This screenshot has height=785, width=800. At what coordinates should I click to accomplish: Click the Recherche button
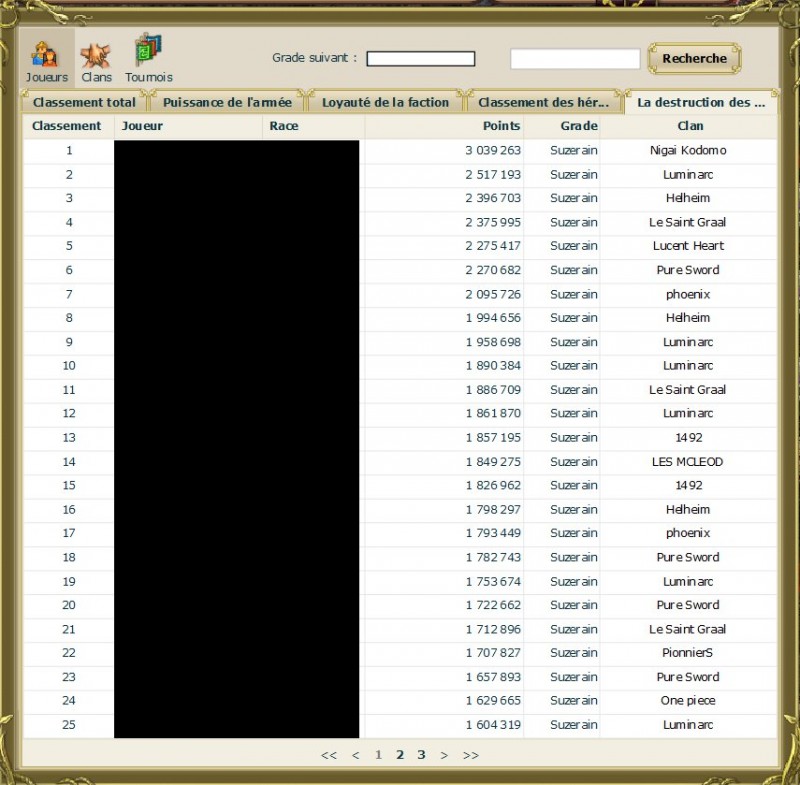[x=694, y=59]
